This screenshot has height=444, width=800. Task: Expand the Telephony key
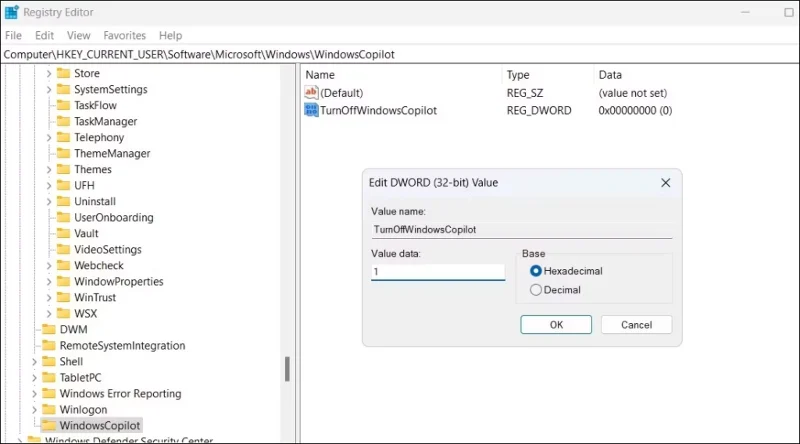click(49, 137)
